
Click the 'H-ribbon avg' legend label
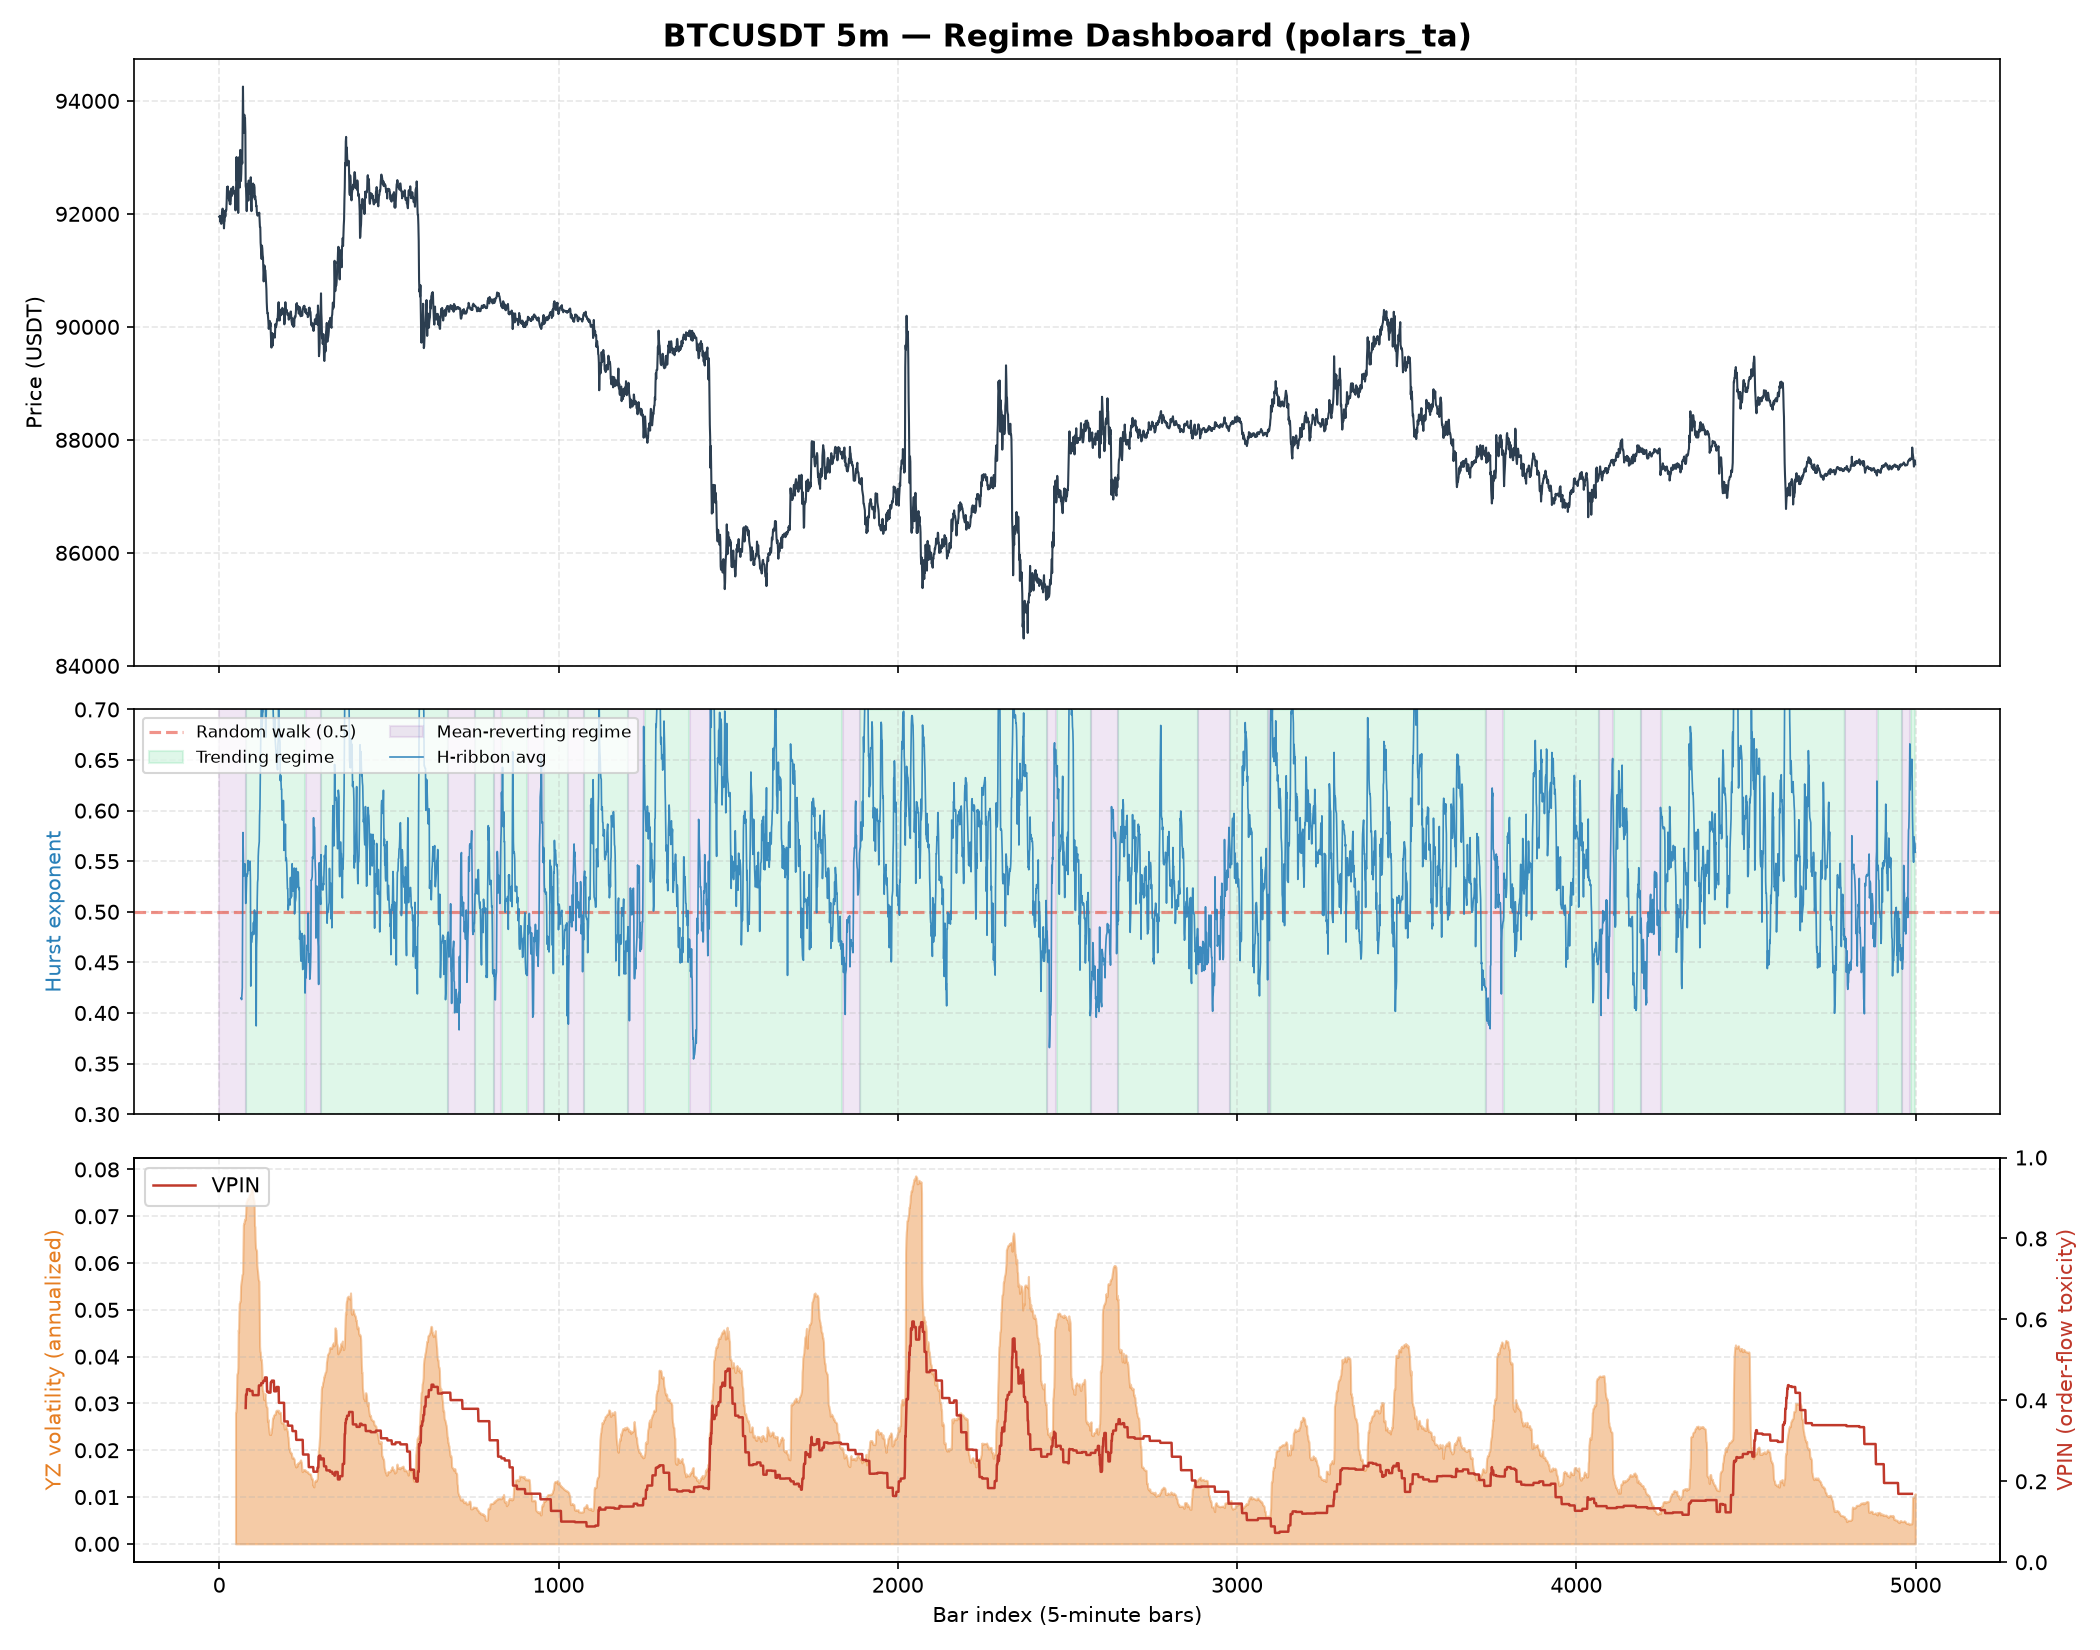(x=492, y=757)
